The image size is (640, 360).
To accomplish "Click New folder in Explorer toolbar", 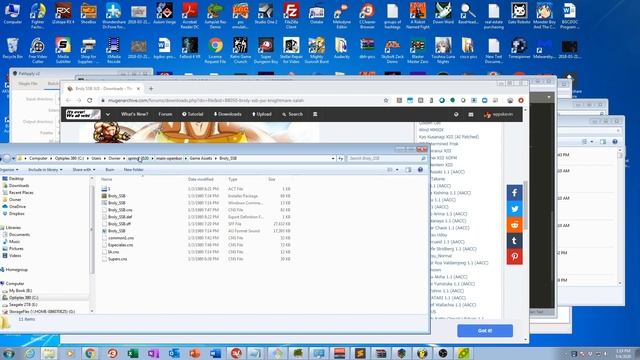I will pyautogui.click(x=133, y=169).
